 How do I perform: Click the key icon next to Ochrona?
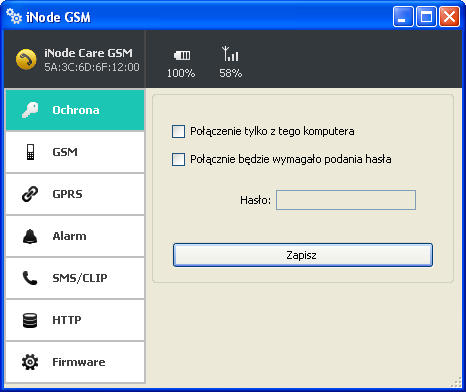coord(30,110)
